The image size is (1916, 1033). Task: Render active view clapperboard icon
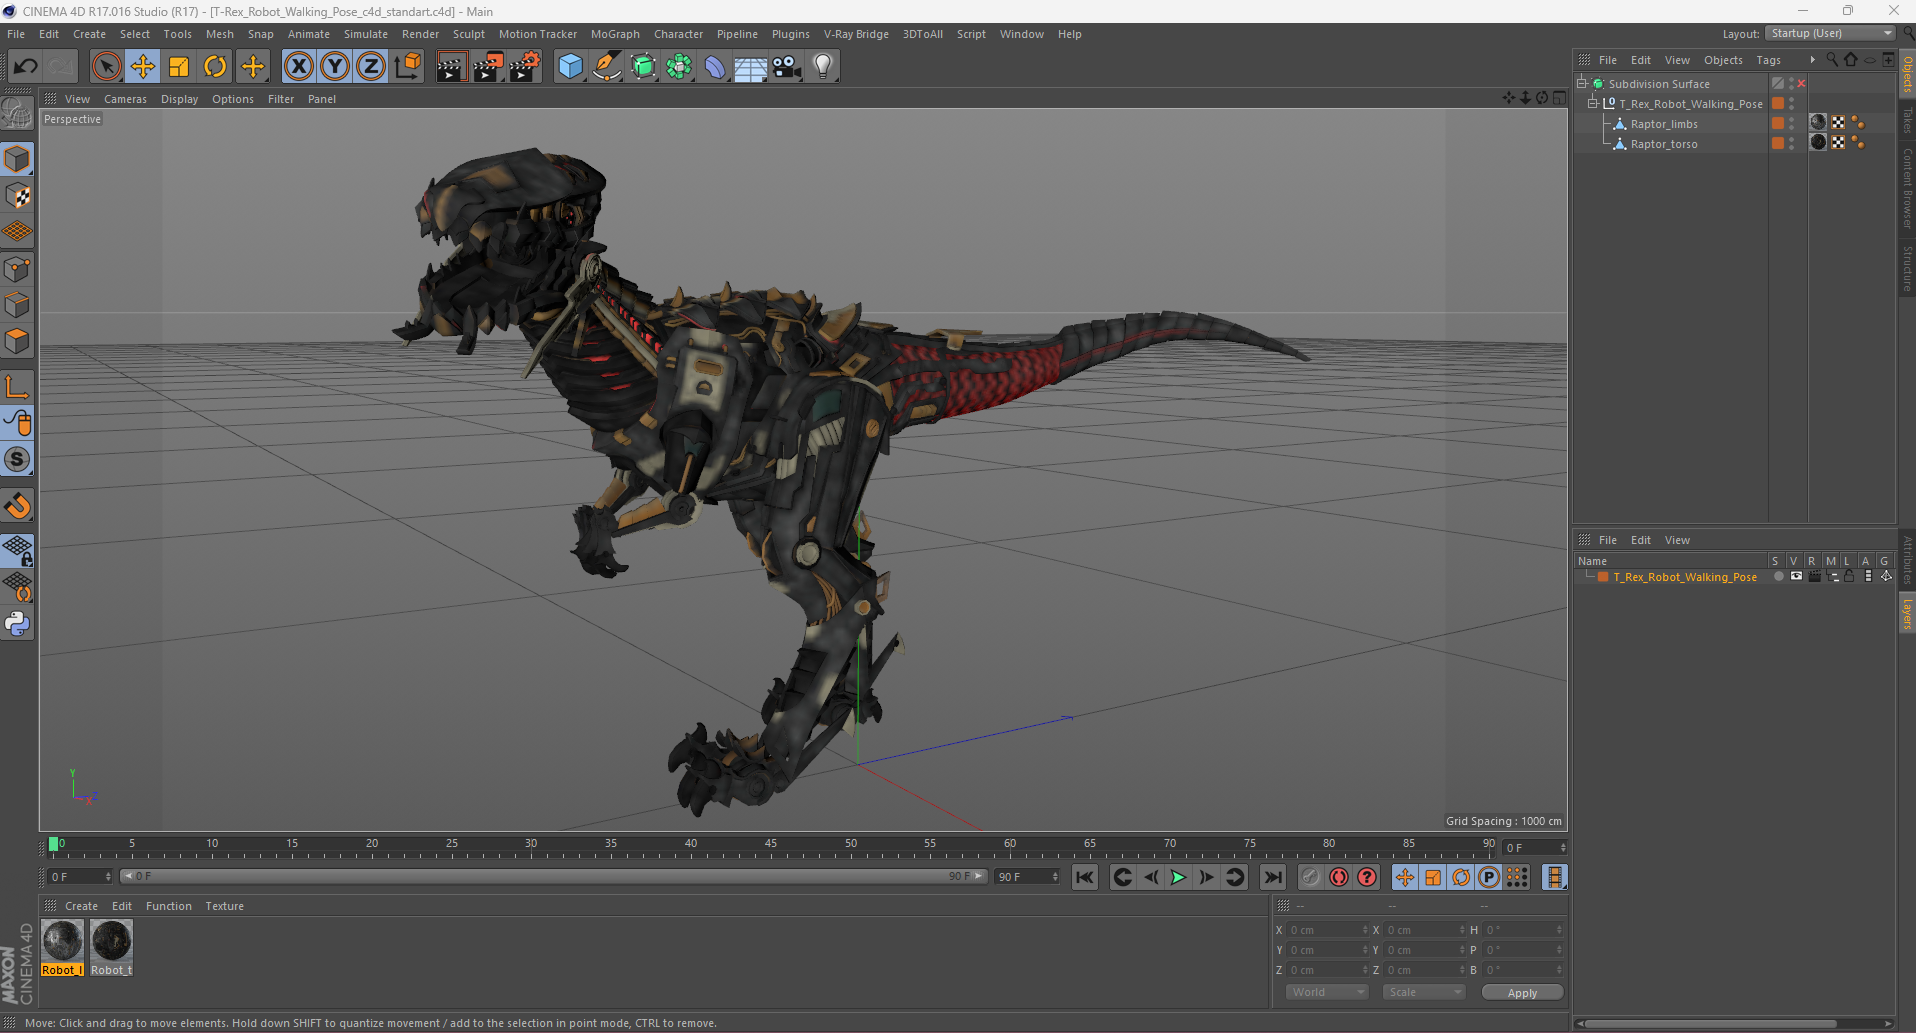451,66
